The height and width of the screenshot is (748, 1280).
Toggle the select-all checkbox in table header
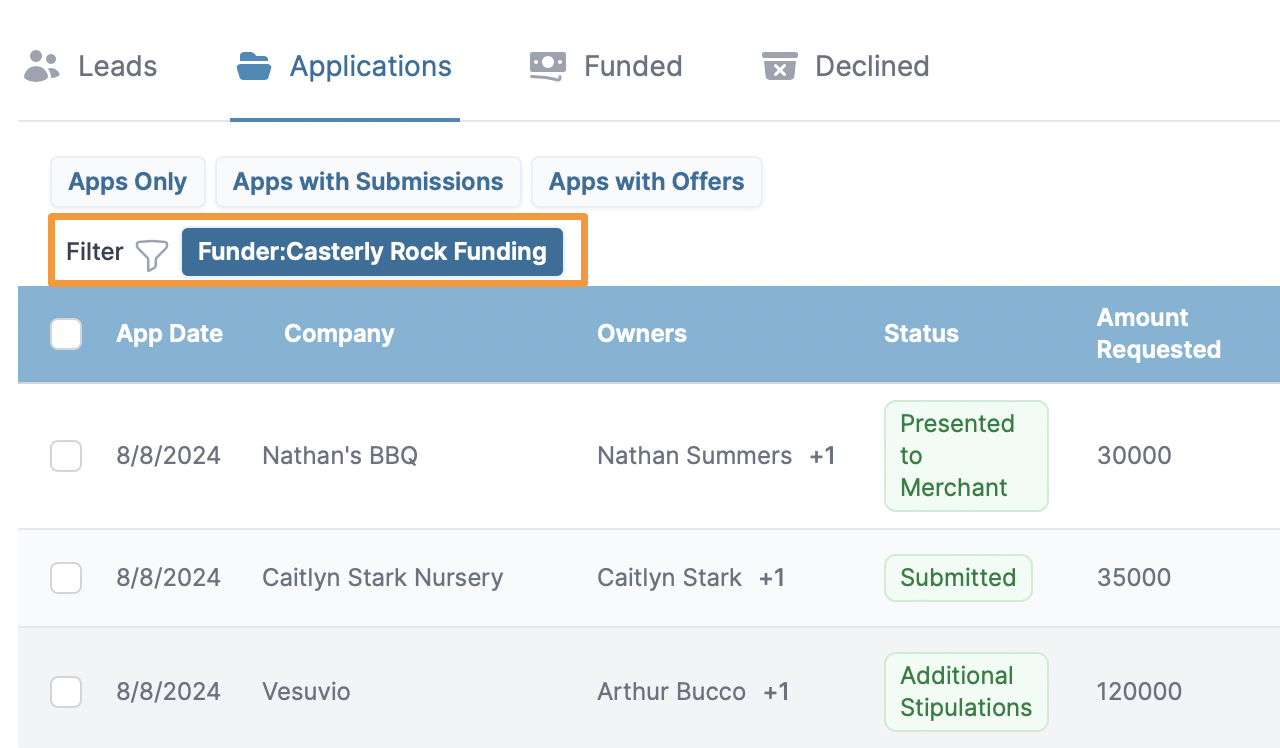click(66, 334)
